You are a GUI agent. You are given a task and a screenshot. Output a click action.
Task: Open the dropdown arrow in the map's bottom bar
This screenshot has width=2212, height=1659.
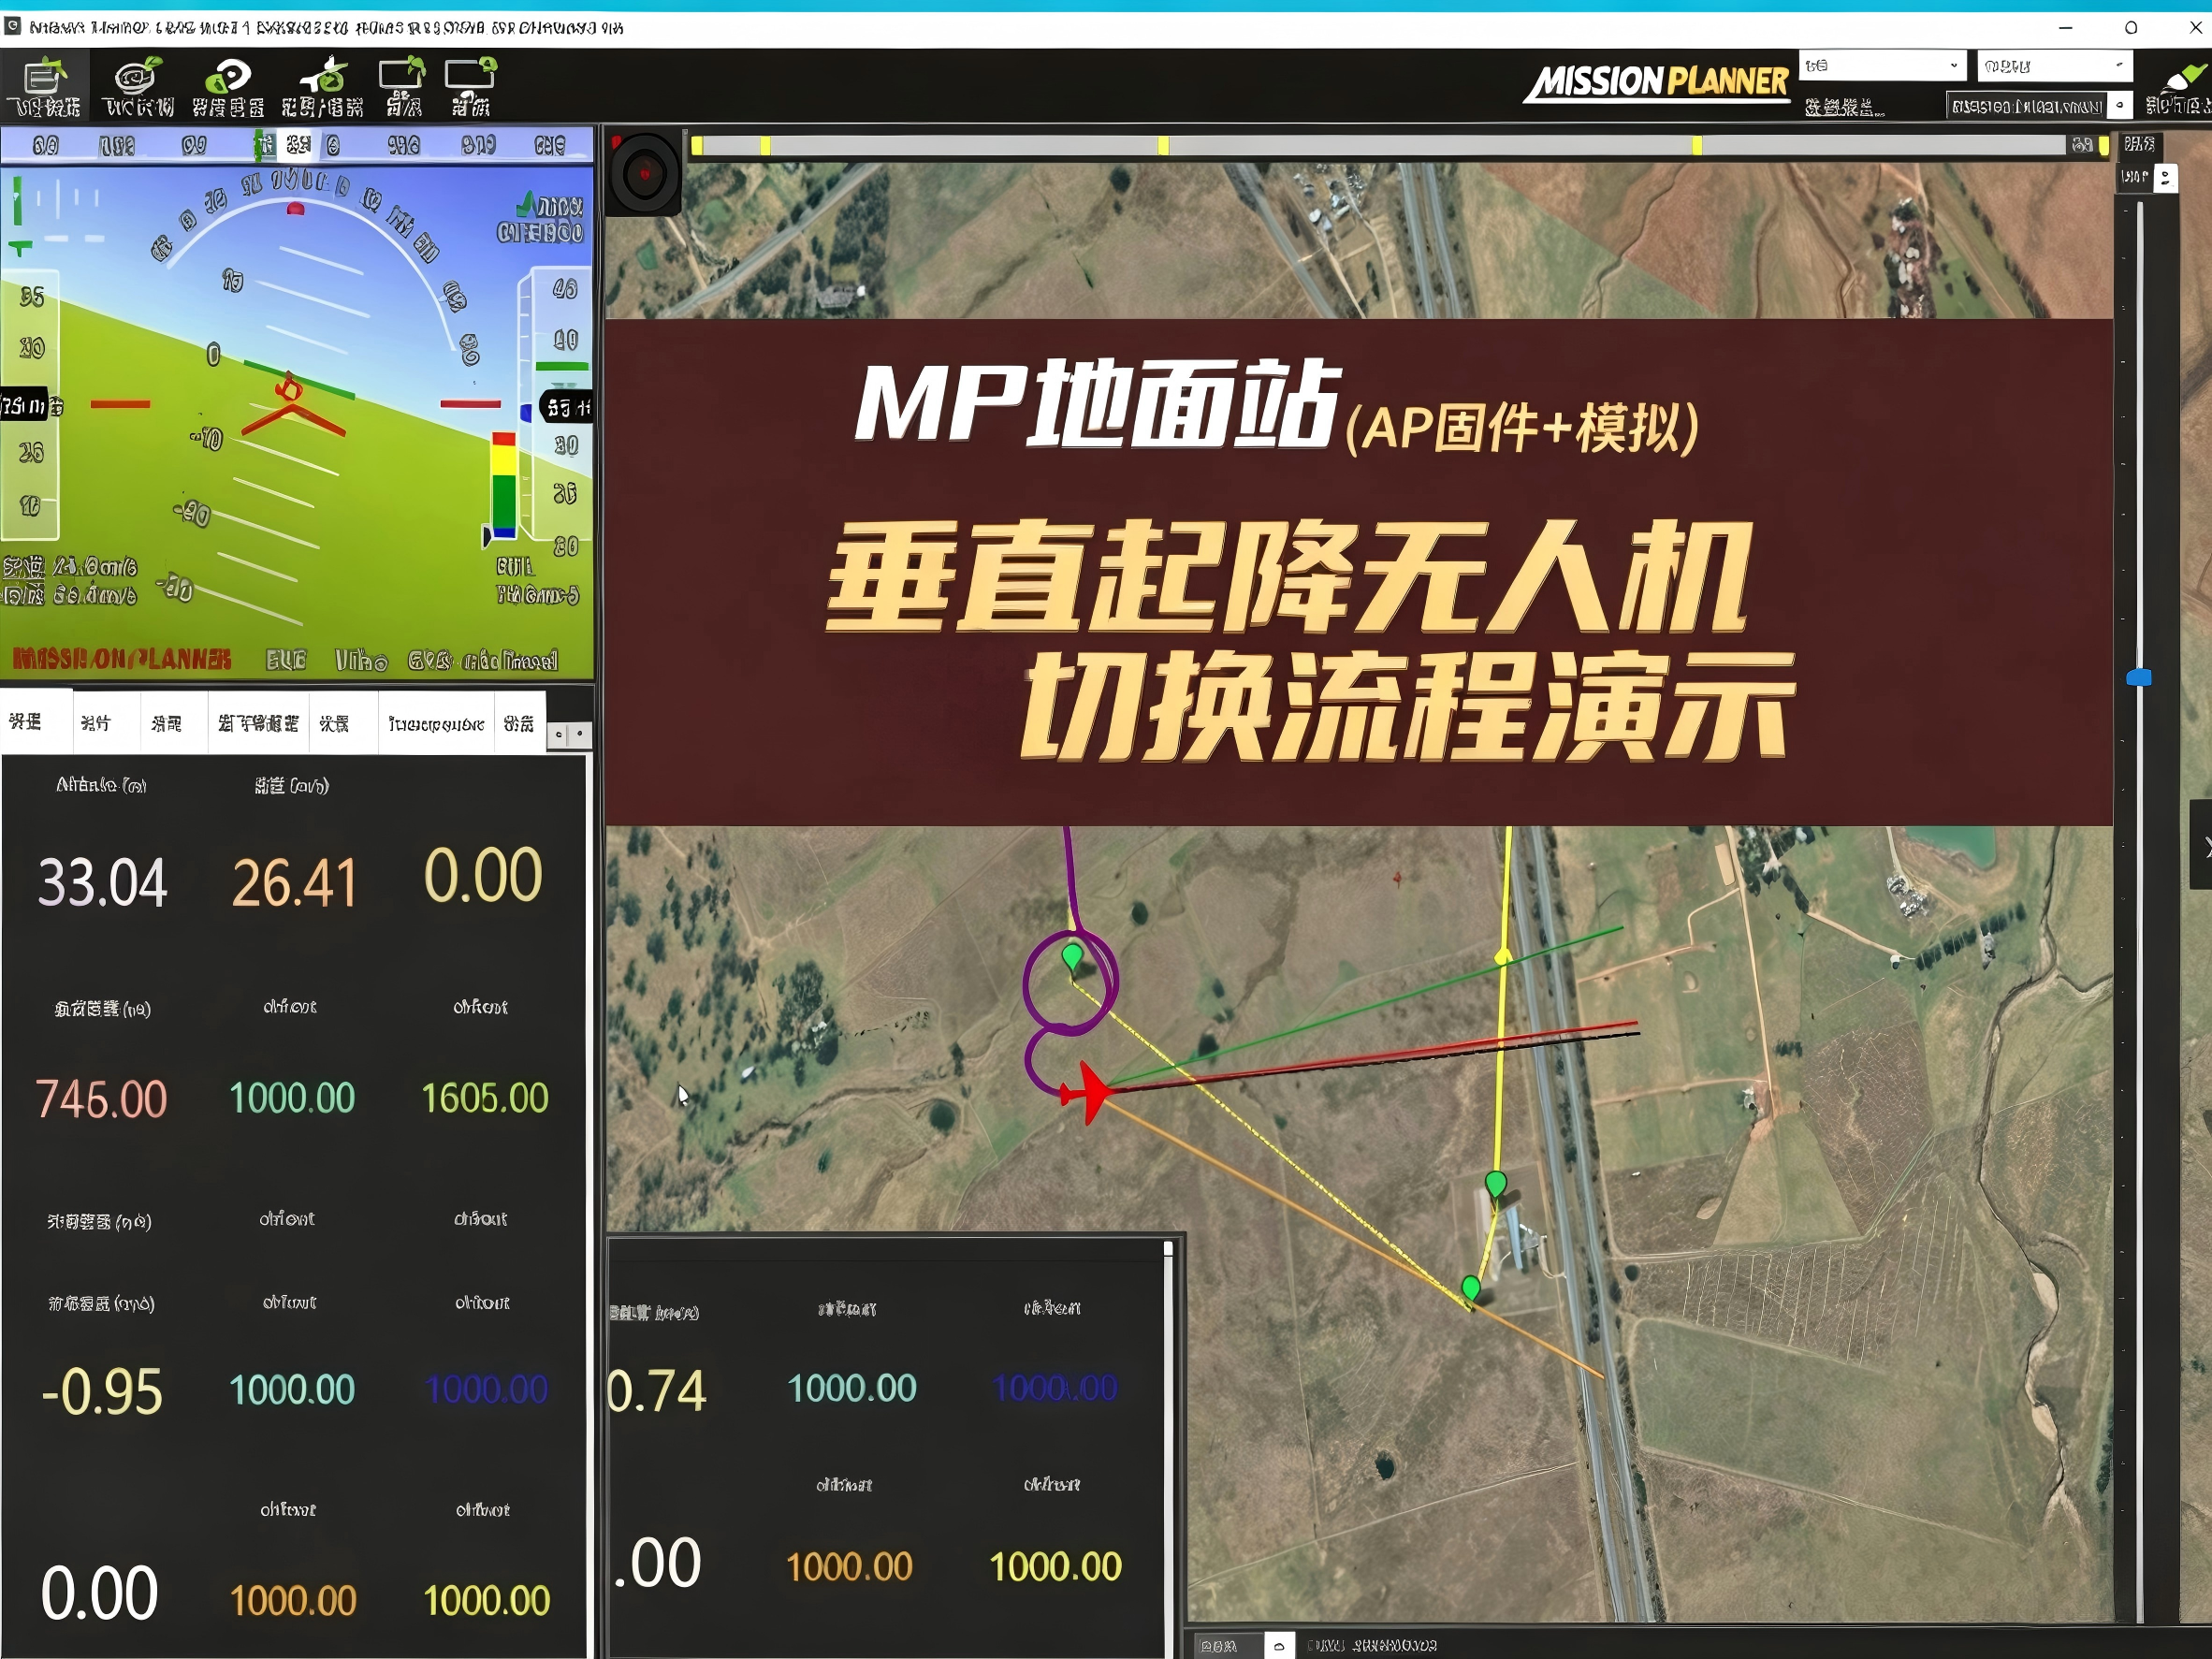[1279, 1645]
